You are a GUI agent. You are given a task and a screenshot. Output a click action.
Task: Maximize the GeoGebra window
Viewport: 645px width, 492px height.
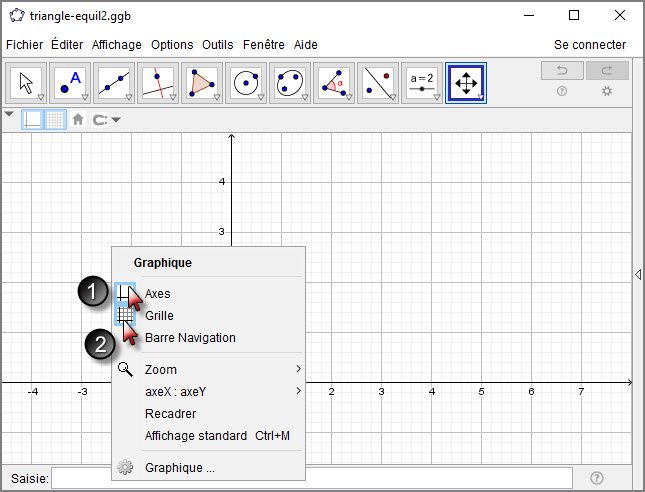(x=574, y=16)
